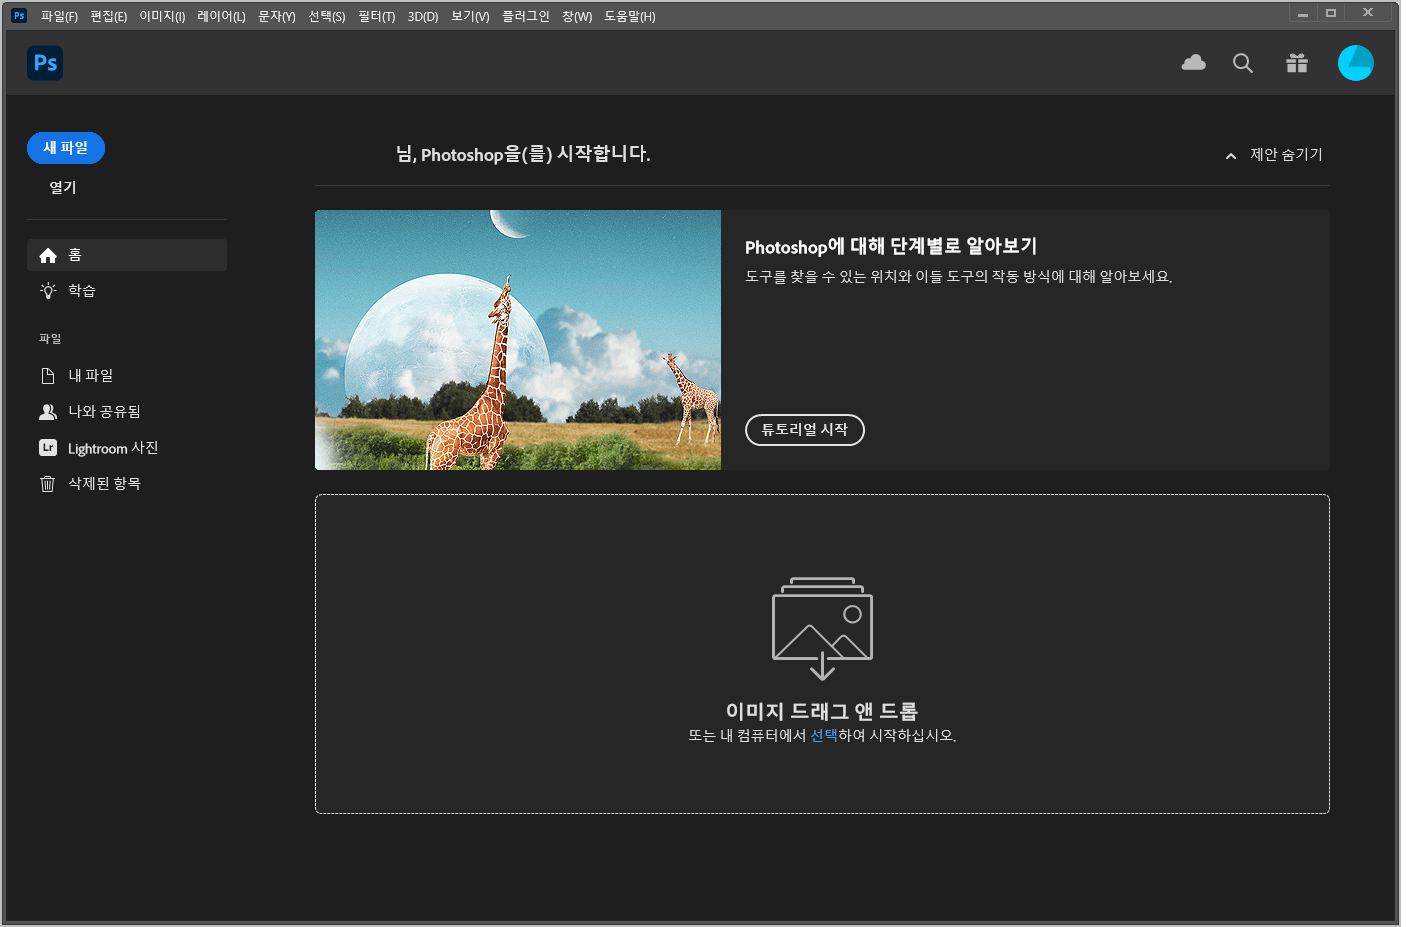Open 나와 공유됨 shared files icon

coord(47,411)
